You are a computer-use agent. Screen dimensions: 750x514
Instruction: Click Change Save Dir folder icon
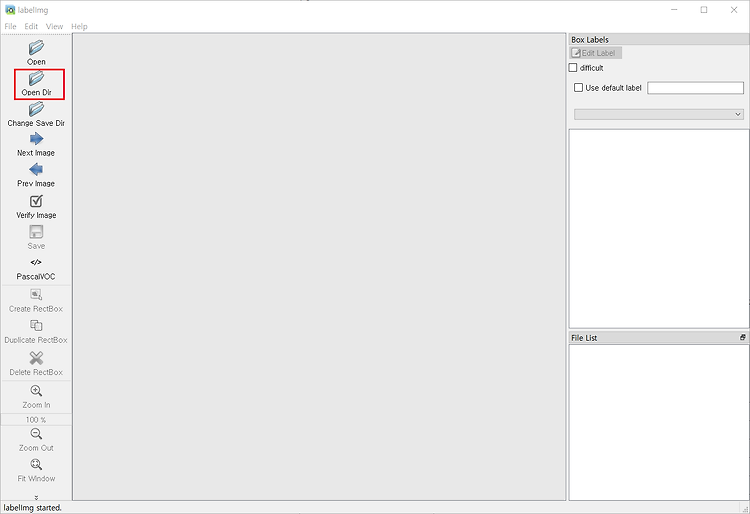pyautogui.click(x=36, y=109)
